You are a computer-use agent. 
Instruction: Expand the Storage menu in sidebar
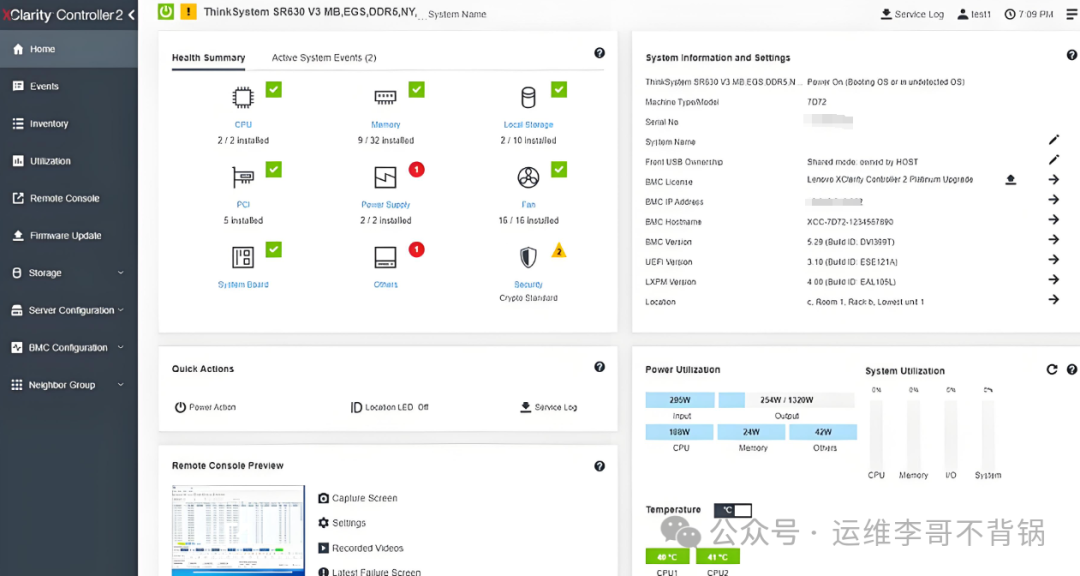pos(120,273)
